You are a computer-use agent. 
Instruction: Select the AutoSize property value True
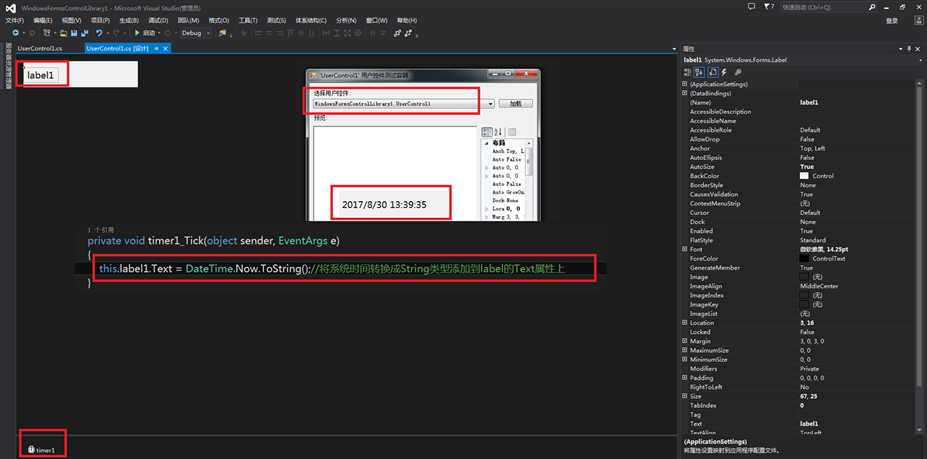coord(806,167)
